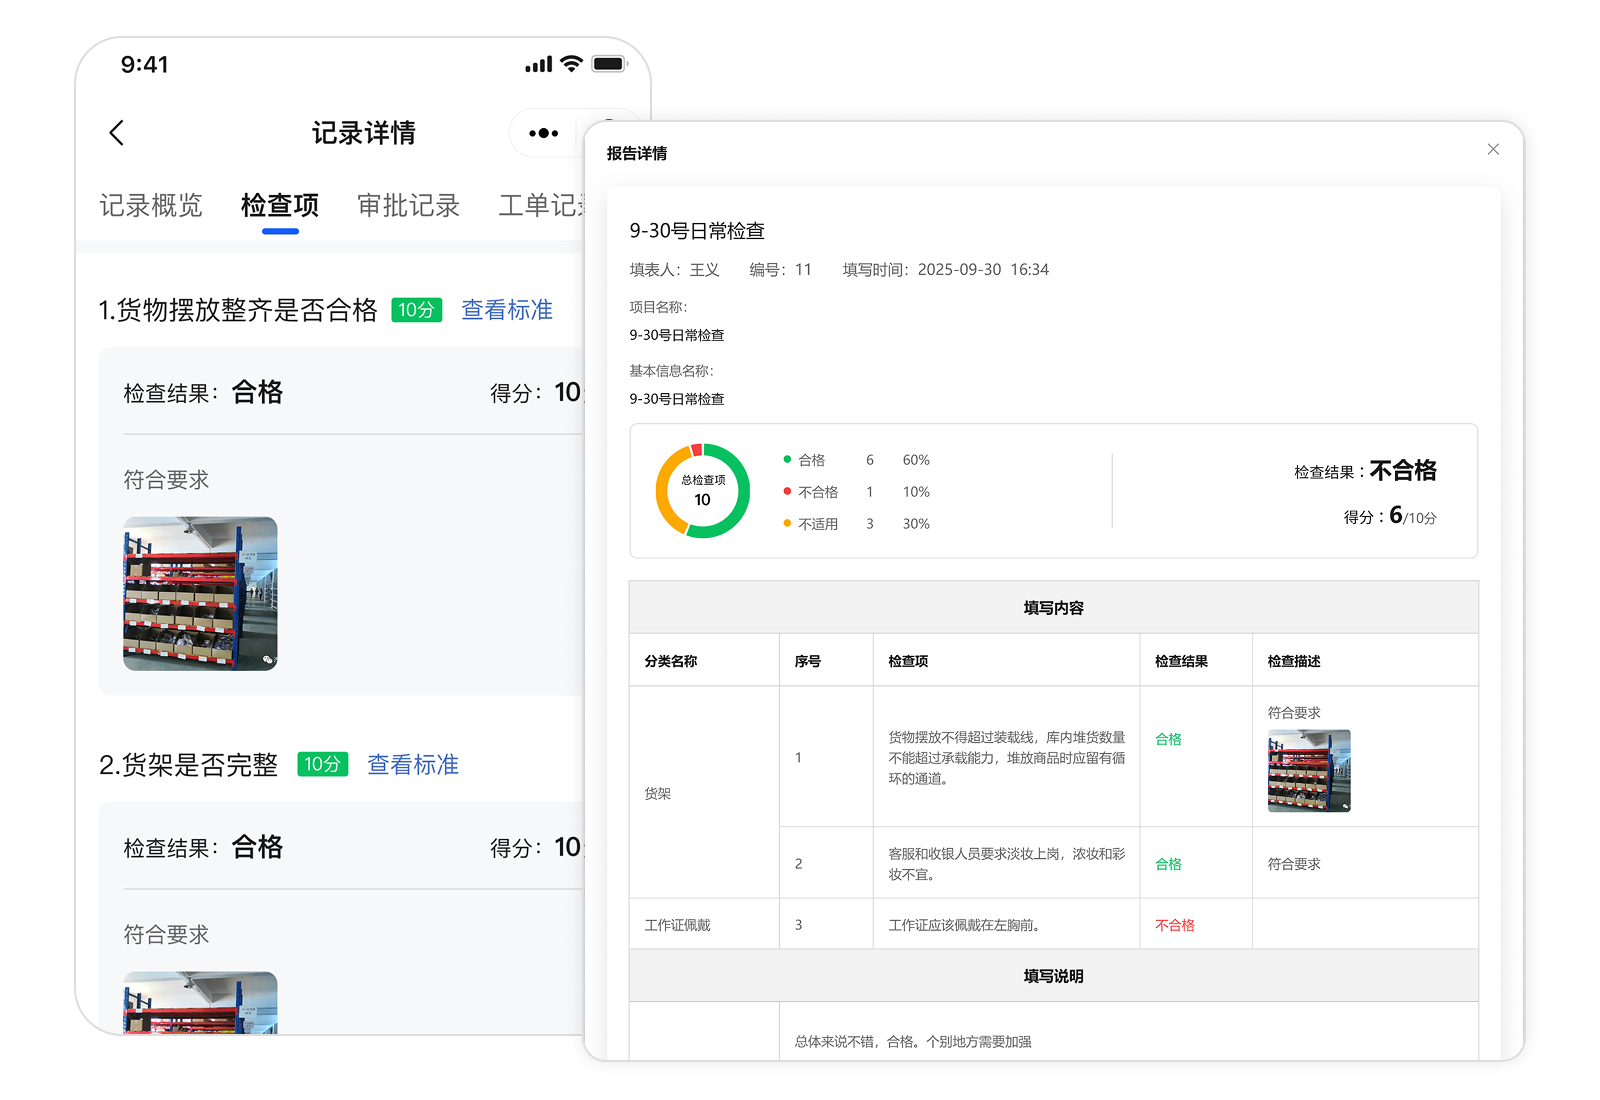
Task: Click the 总检查项 donut chart
Action: [702, 491]
